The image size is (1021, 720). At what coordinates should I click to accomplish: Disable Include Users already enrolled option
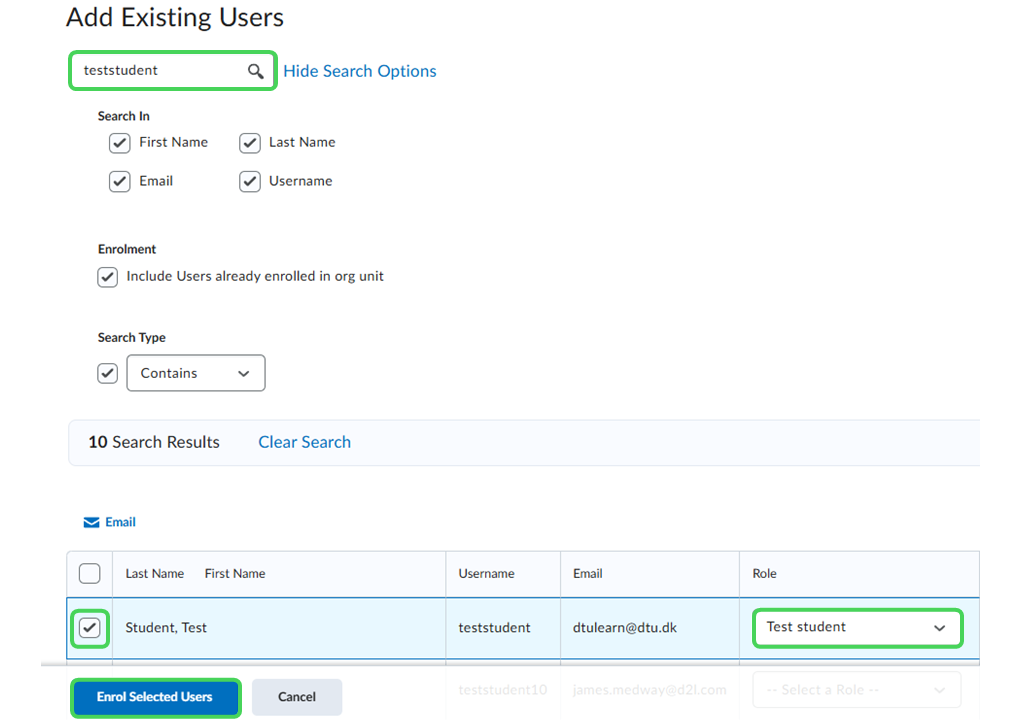click(108, 277)
